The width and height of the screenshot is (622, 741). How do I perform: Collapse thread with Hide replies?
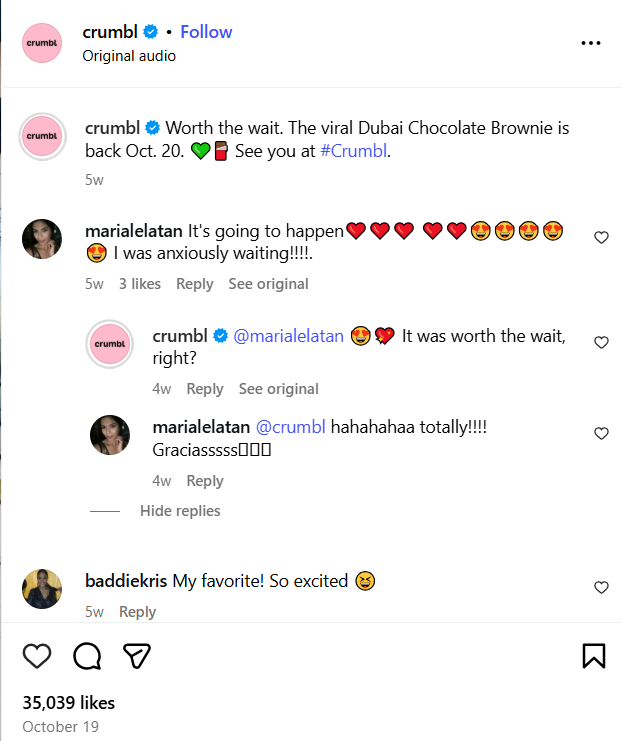(180, 511)
